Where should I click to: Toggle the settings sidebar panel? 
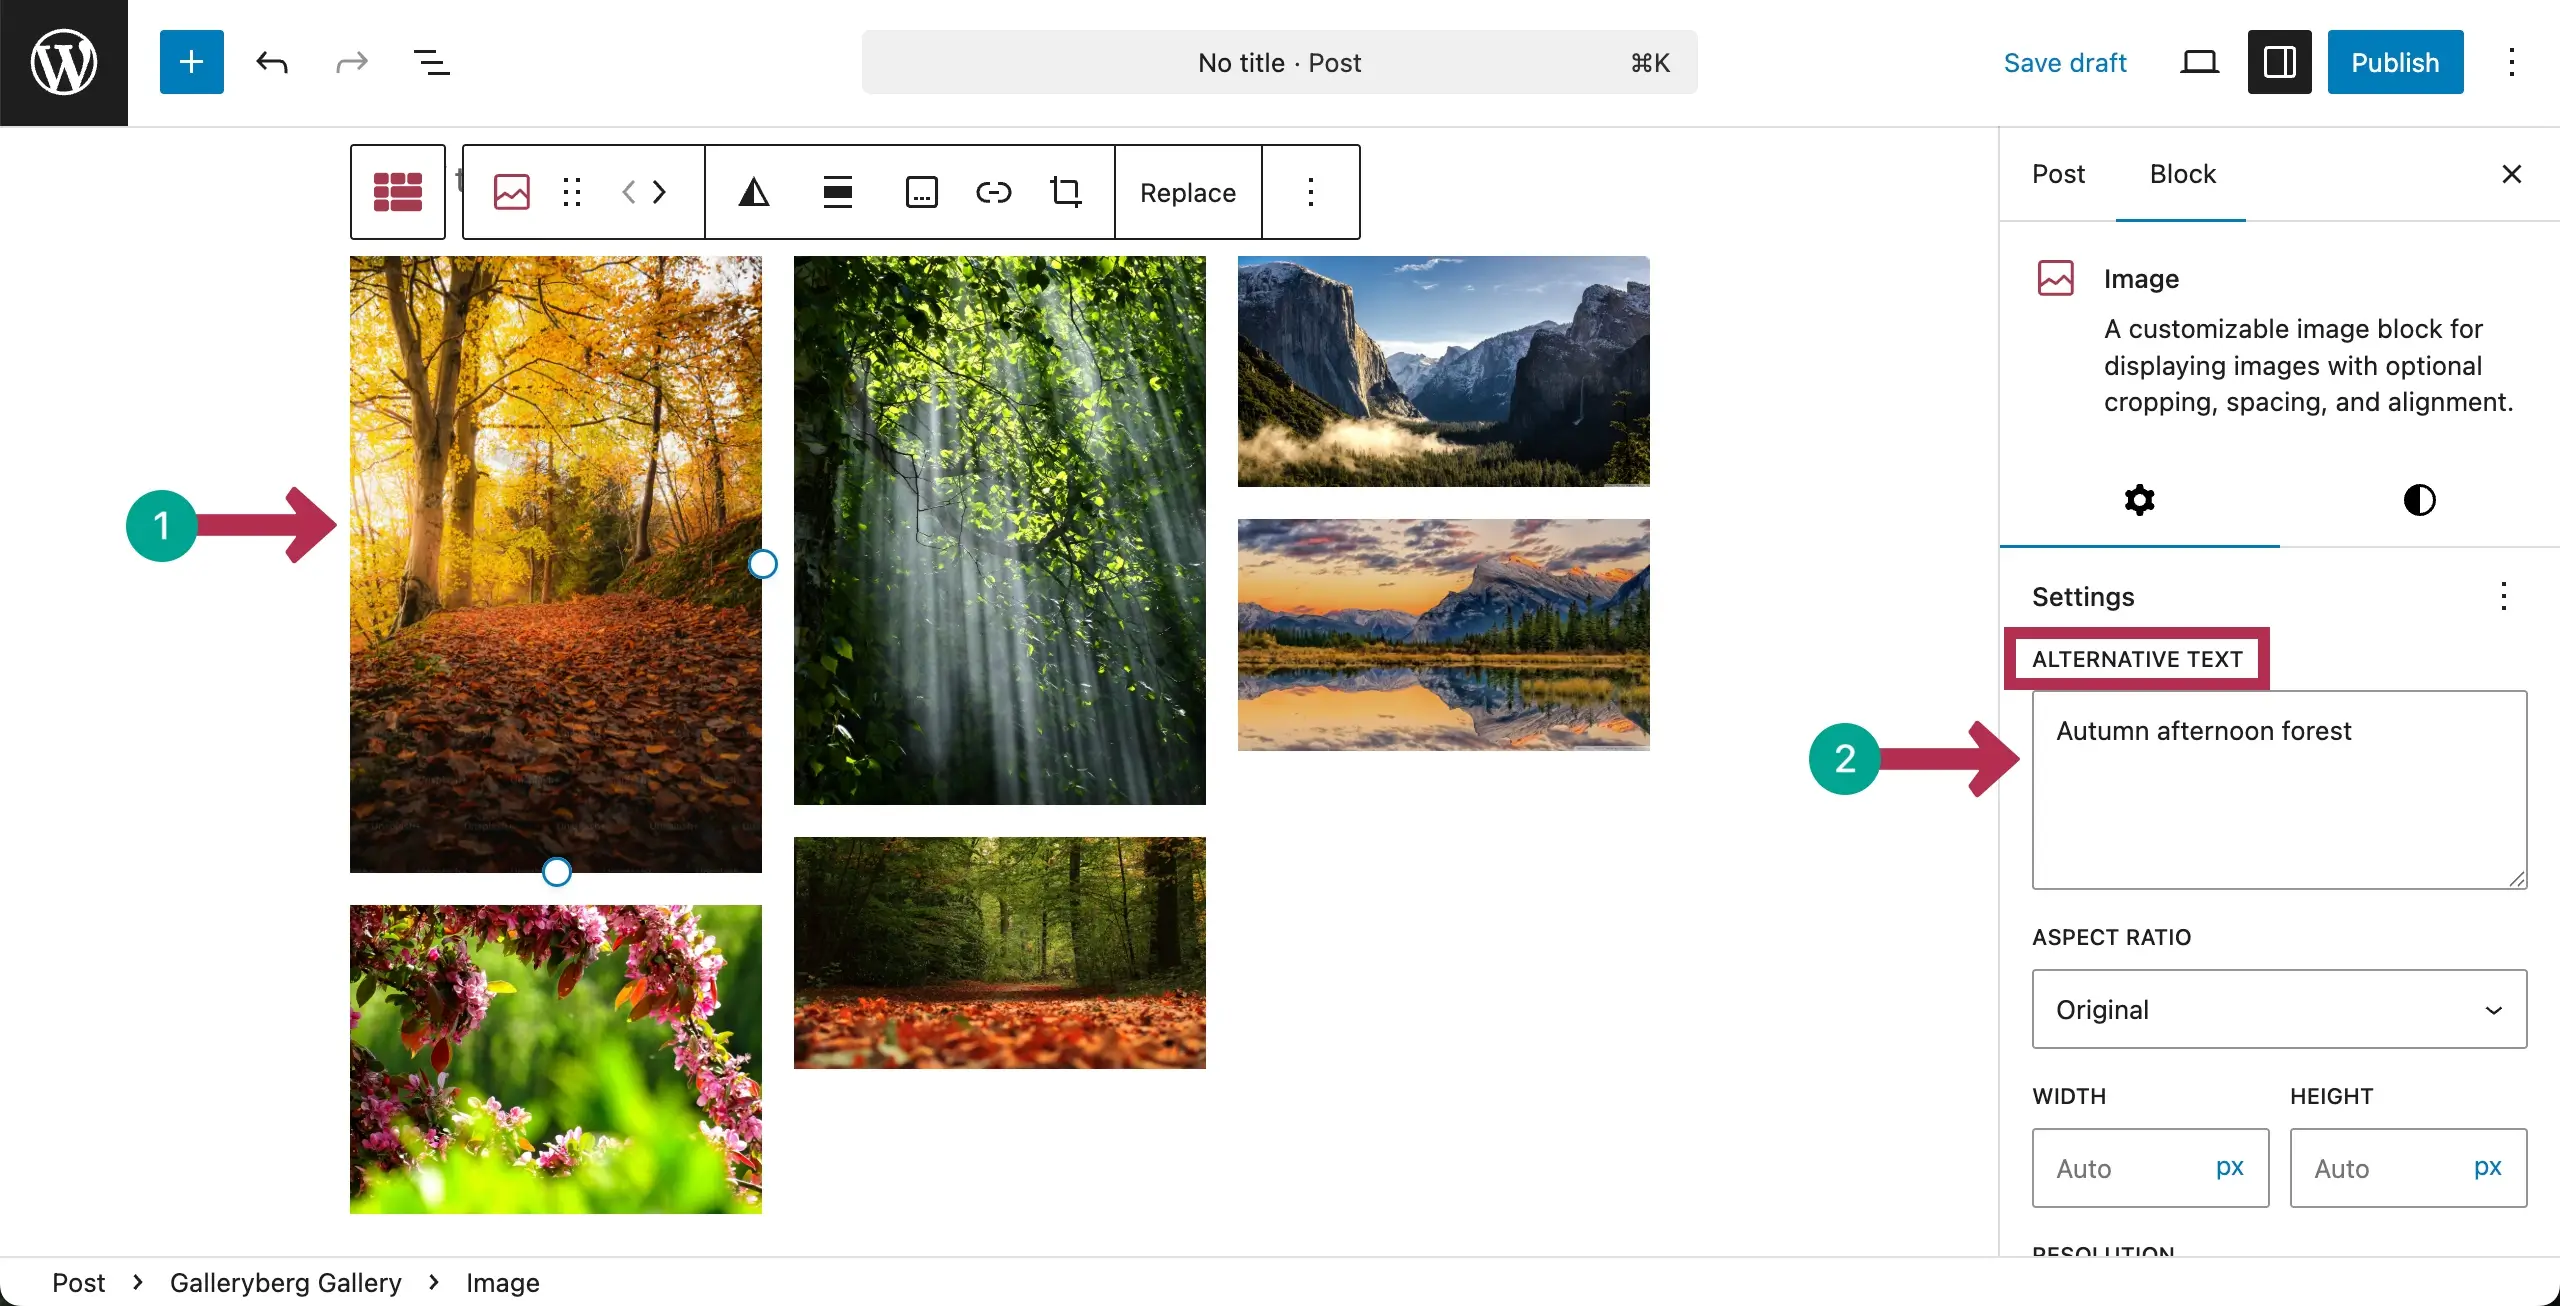coord(2278,61)
